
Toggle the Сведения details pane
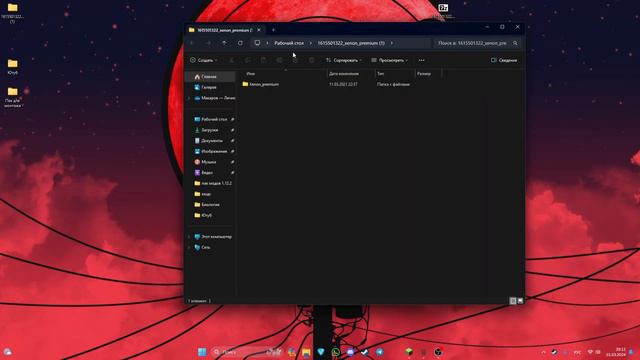click(504, 60)
